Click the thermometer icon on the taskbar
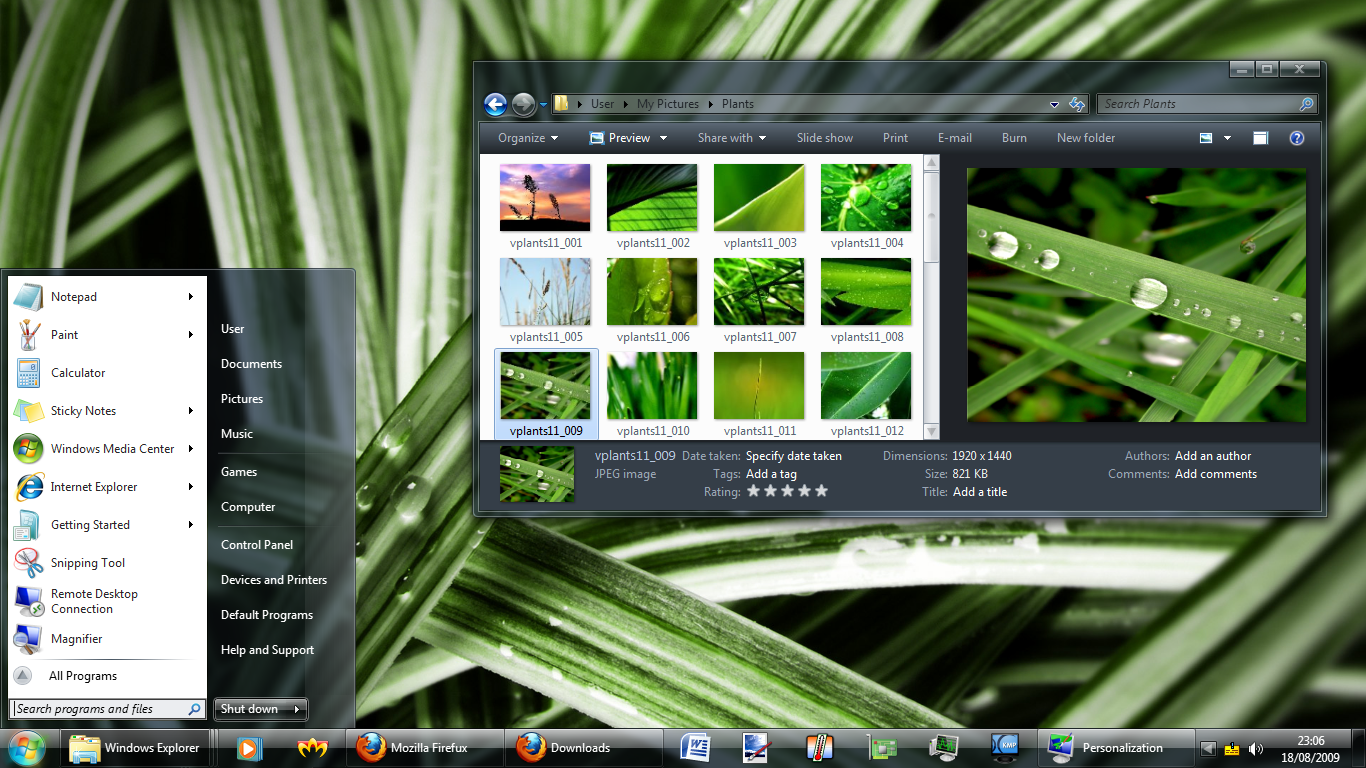Viewport: 1366px width, 768px height. click(x=820, y=748)
